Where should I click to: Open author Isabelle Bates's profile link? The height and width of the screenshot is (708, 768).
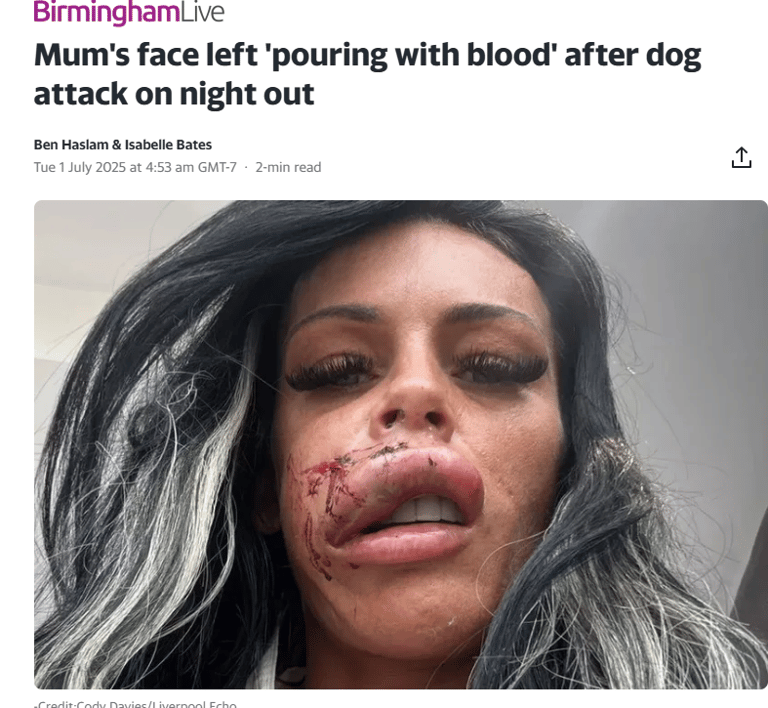(x=168, y=145)
